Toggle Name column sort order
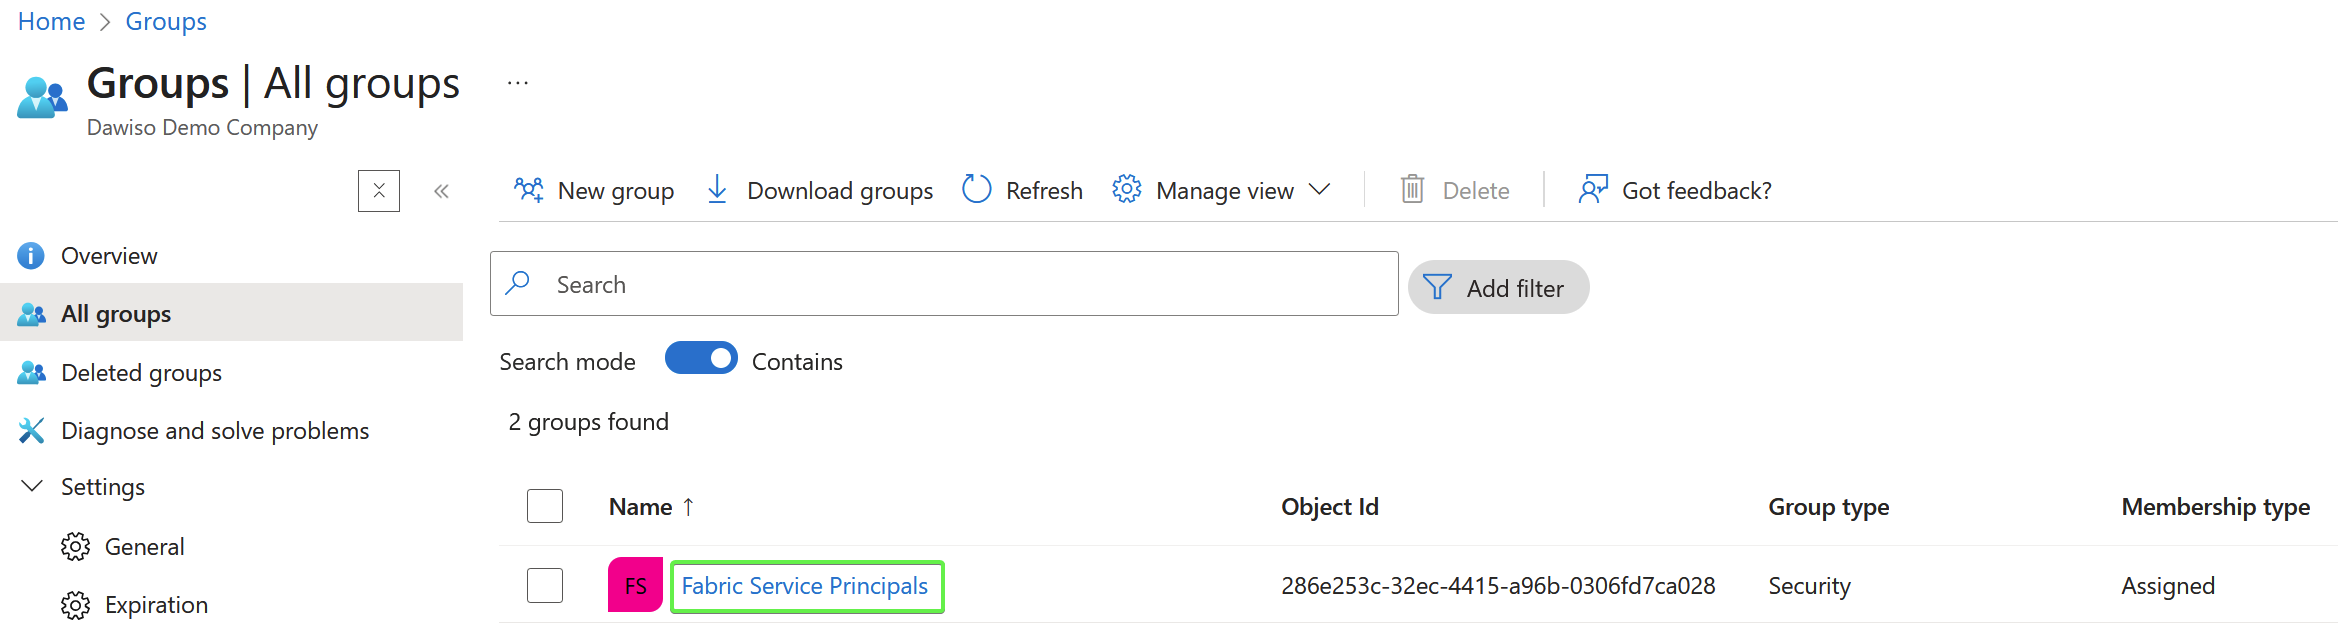 point(688,506)
